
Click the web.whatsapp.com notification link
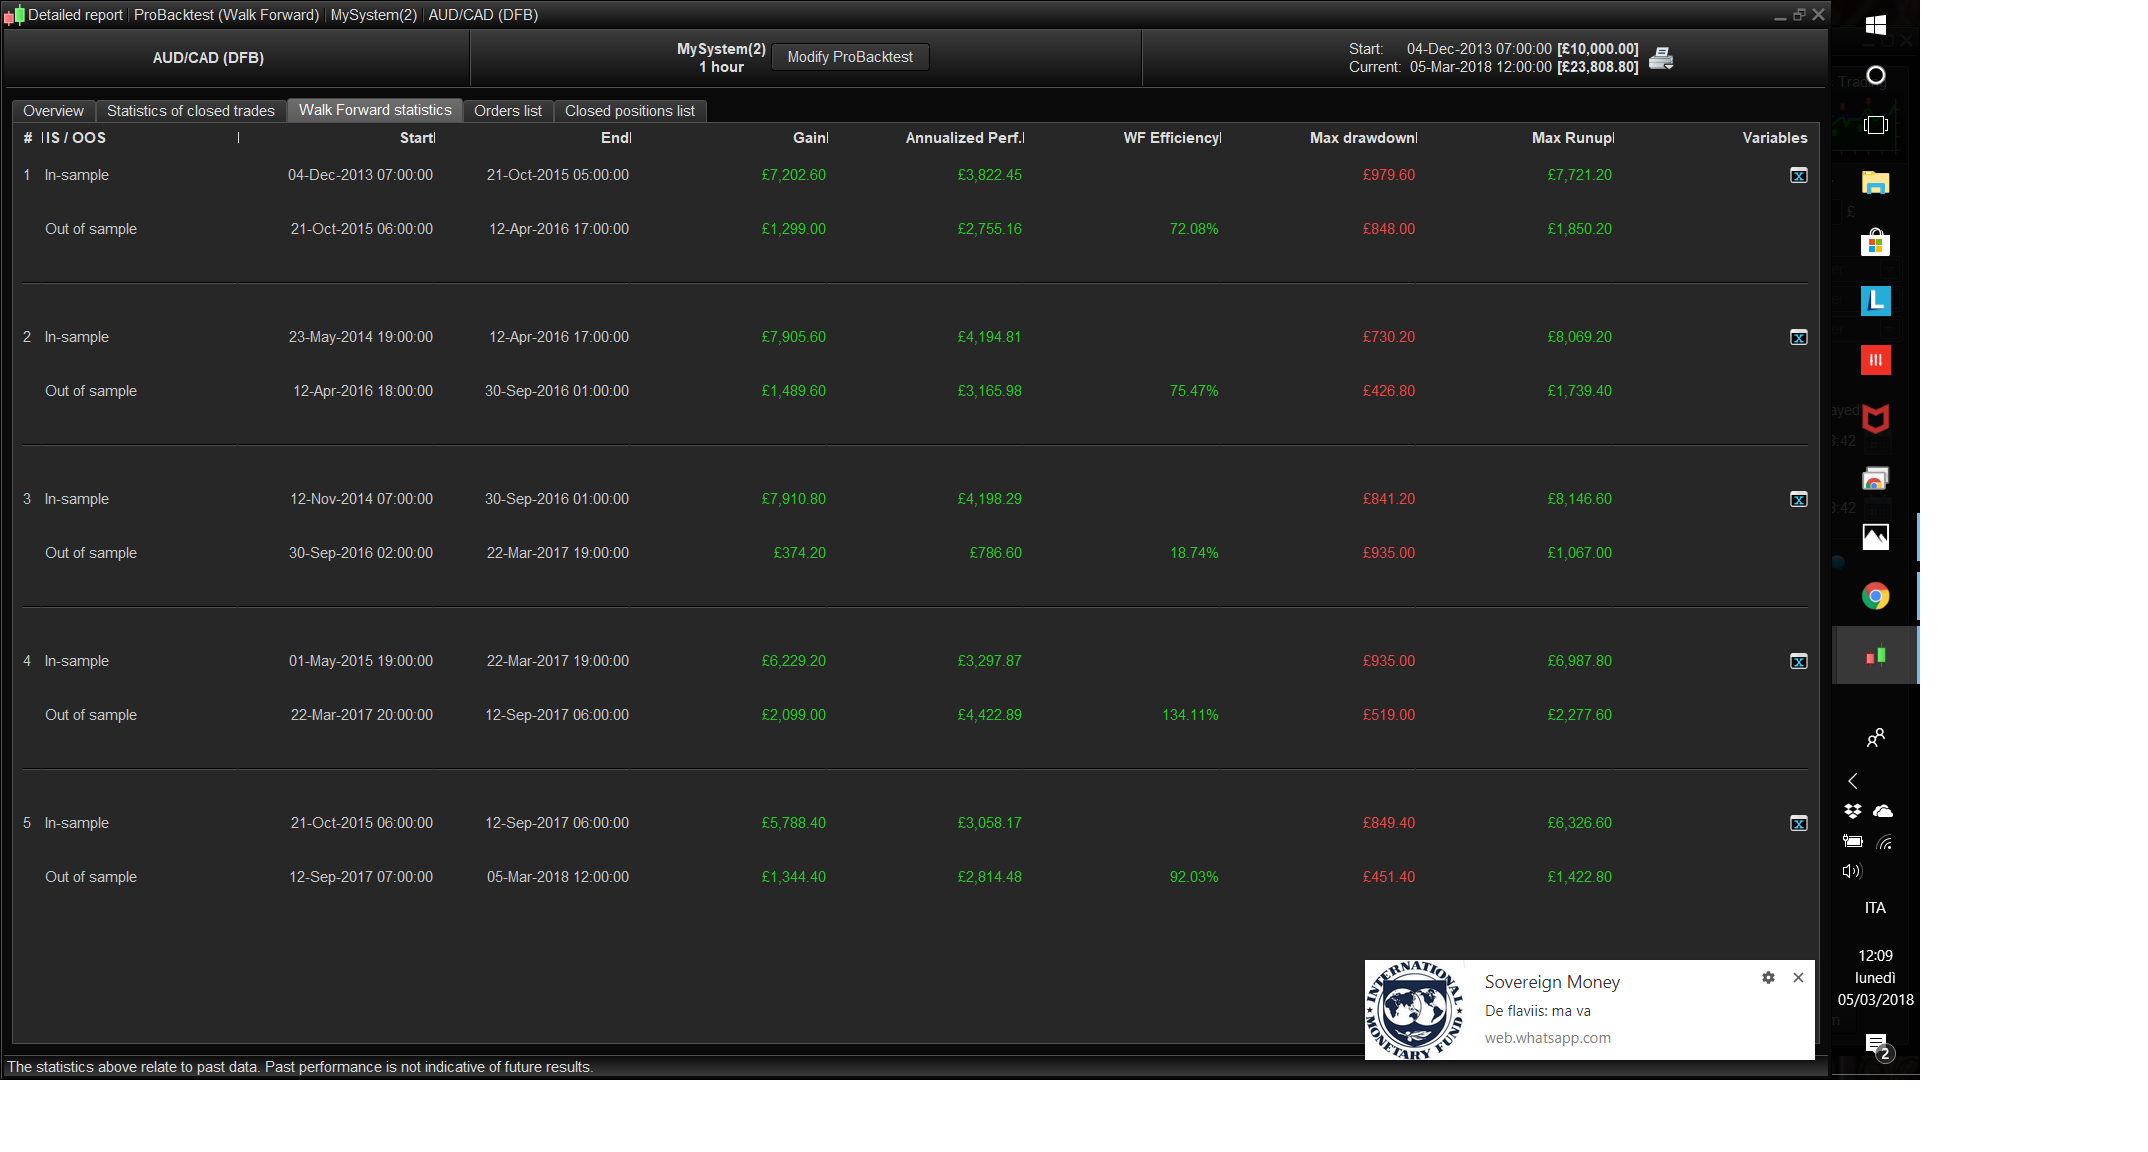tap(1547, 1038)
